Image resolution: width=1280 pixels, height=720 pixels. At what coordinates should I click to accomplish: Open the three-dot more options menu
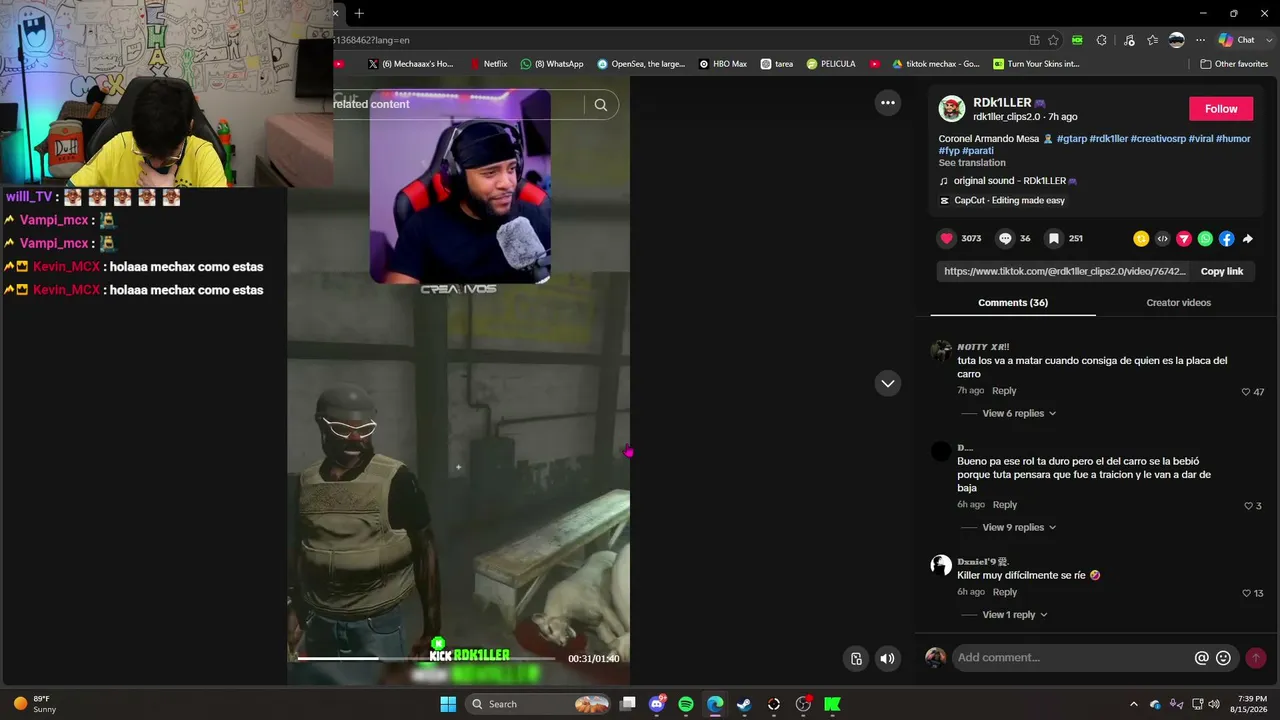coord(887,103)
